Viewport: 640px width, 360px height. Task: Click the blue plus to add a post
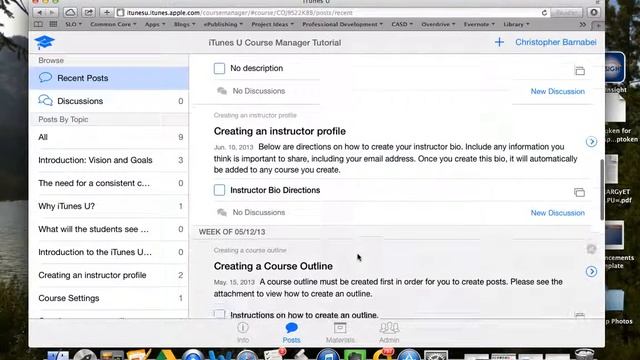[499, 42]
